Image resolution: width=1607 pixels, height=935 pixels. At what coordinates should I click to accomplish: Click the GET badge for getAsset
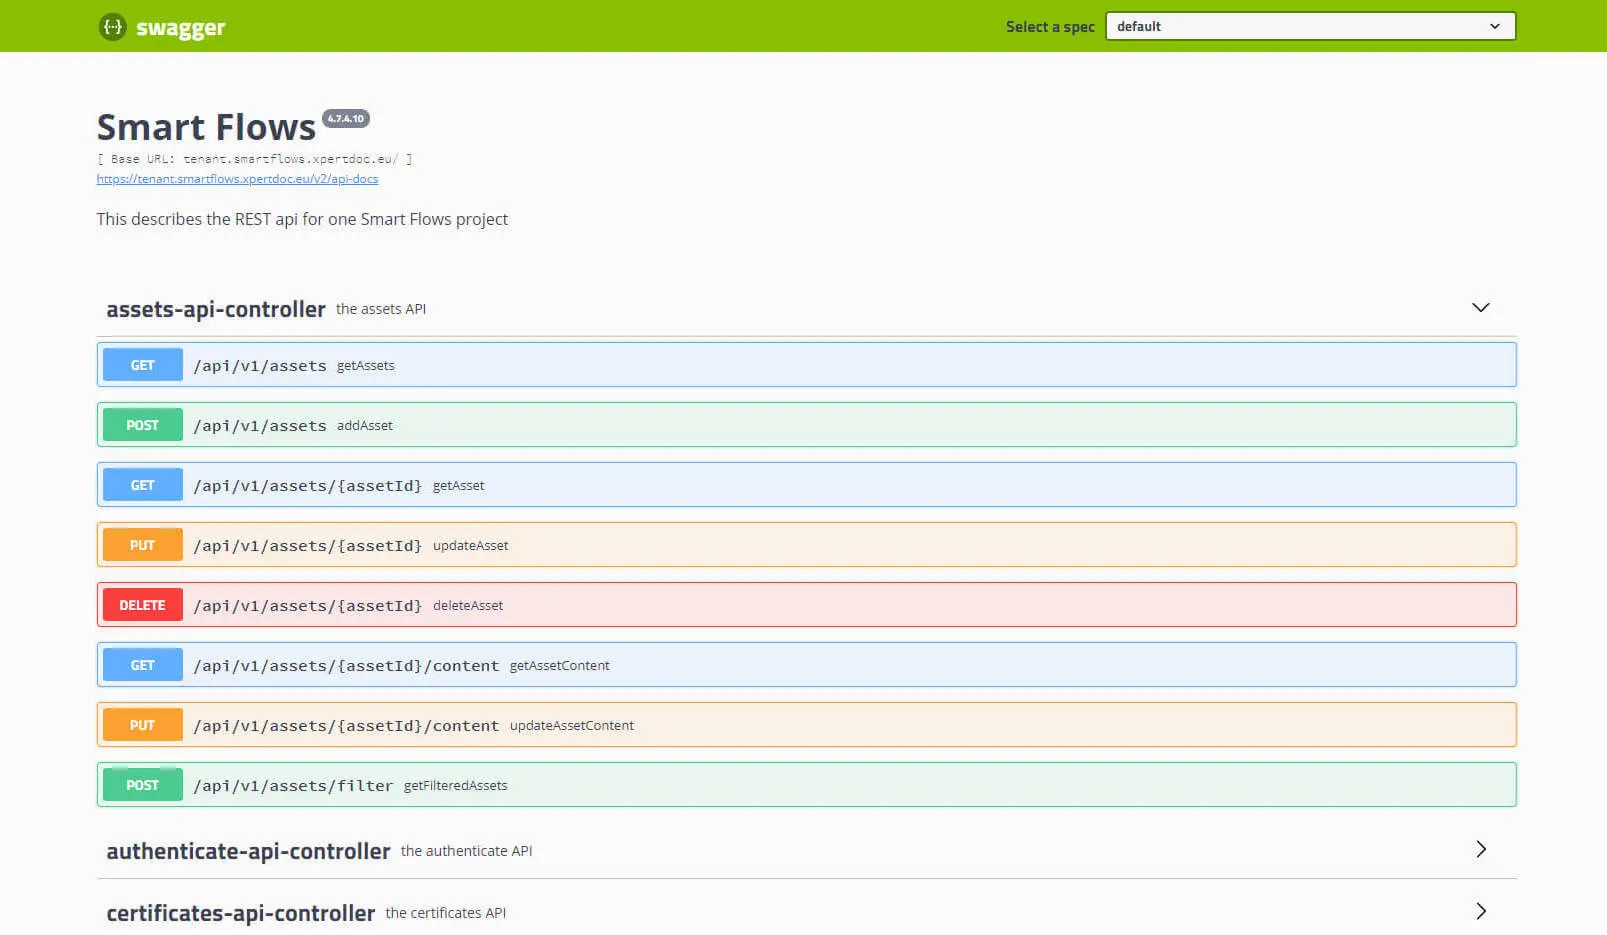[142, 485]
